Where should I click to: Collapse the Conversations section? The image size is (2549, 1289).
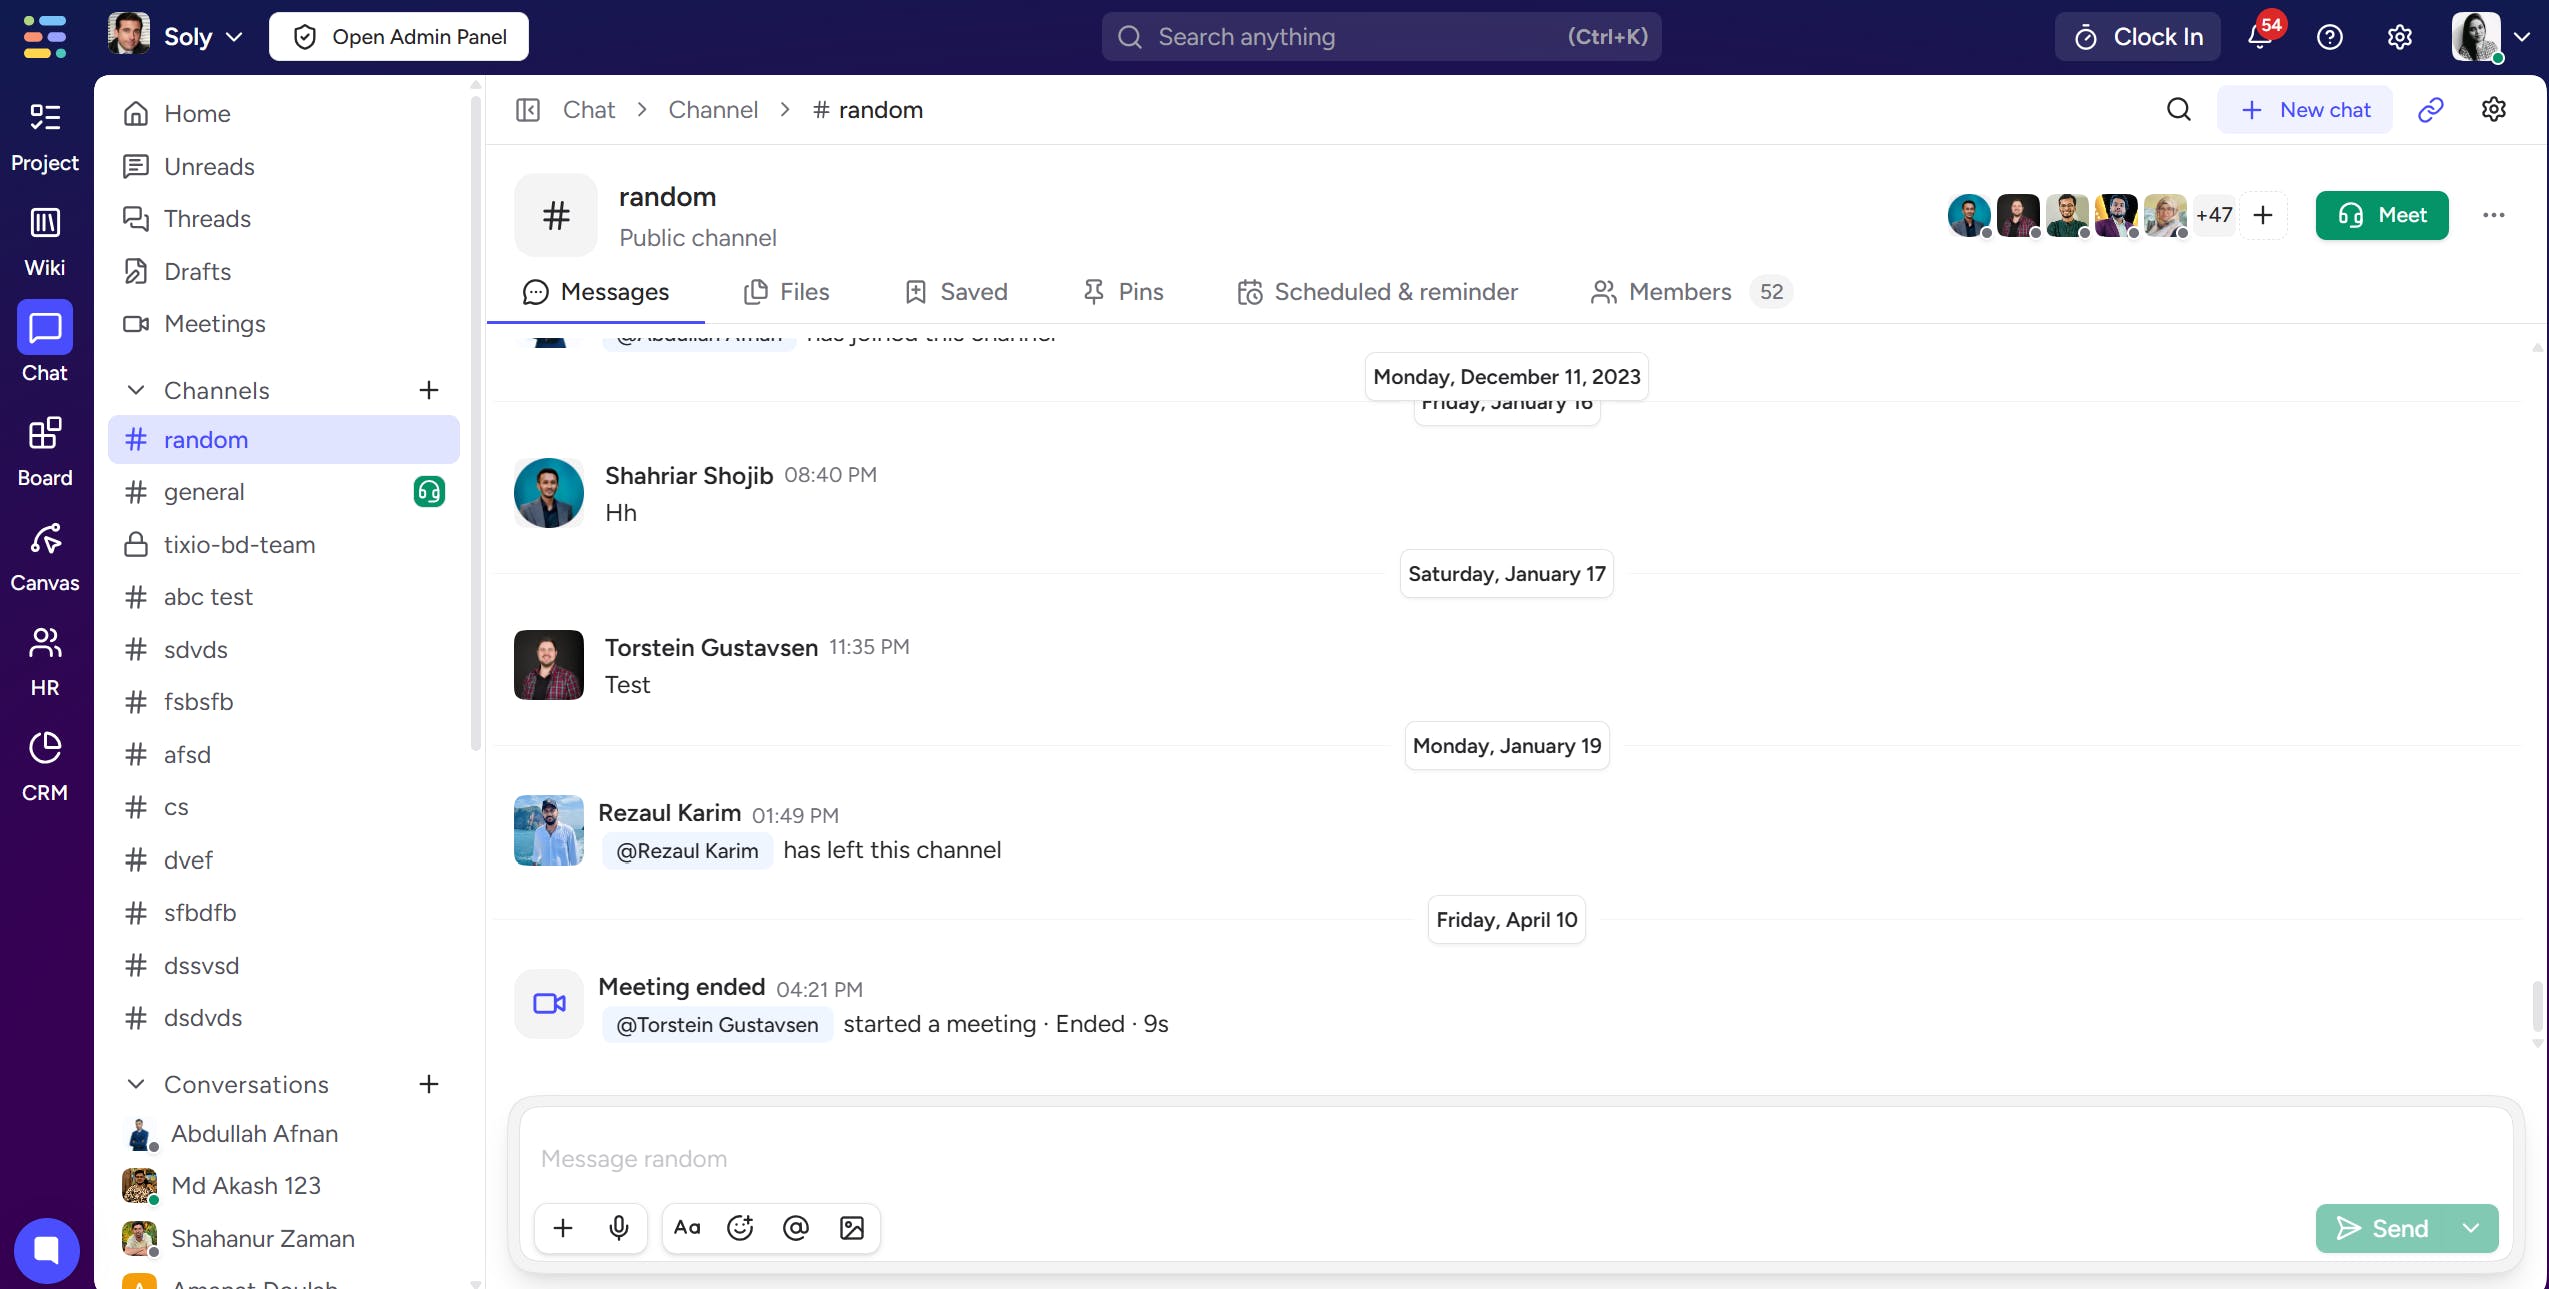click(x=136, y=1084)
